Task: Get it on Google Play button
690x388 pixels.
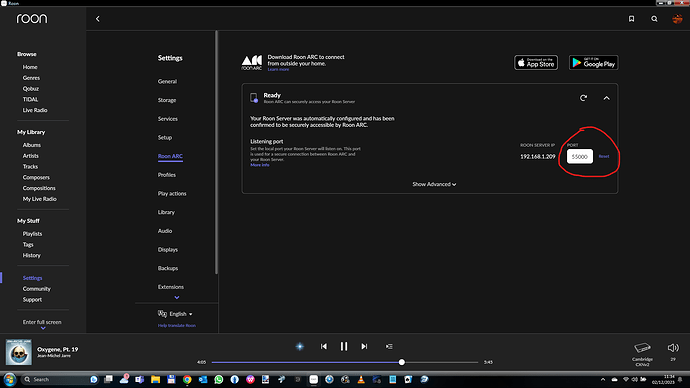Action: point(594,63)
